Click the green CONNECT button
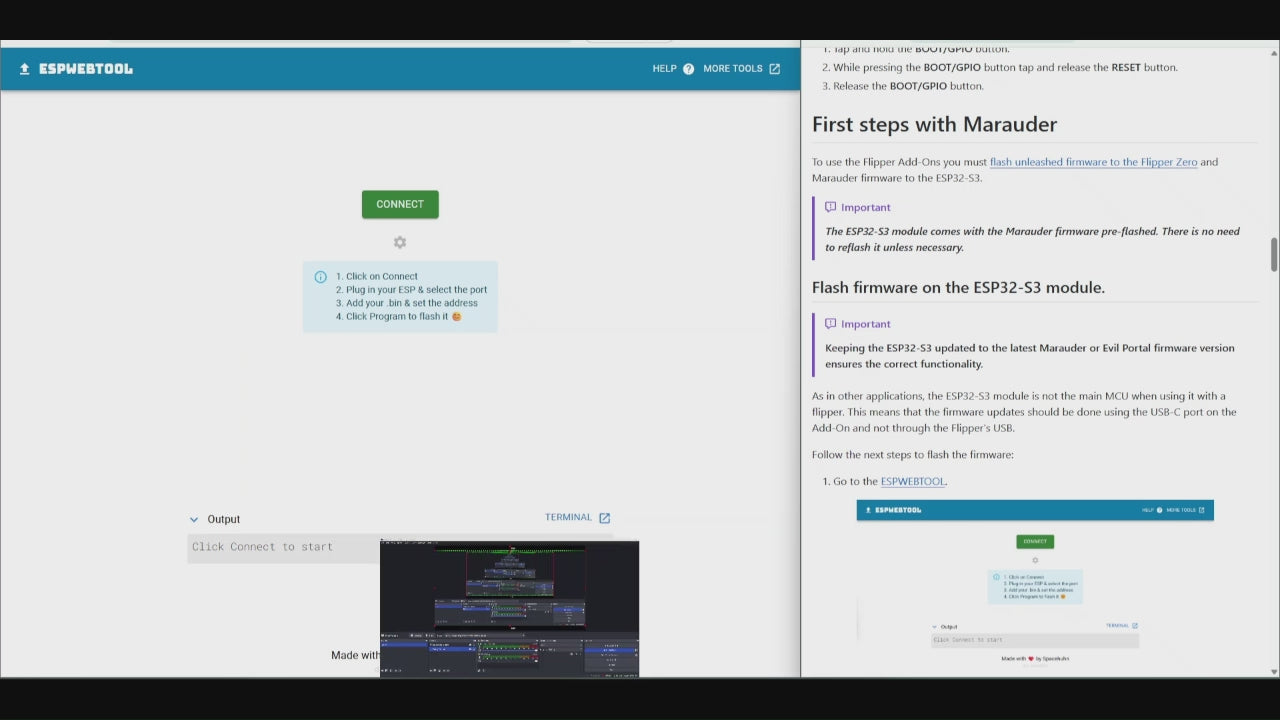Image resolution: width=1280 pixels, height=720 pixels. click(400, 204)
